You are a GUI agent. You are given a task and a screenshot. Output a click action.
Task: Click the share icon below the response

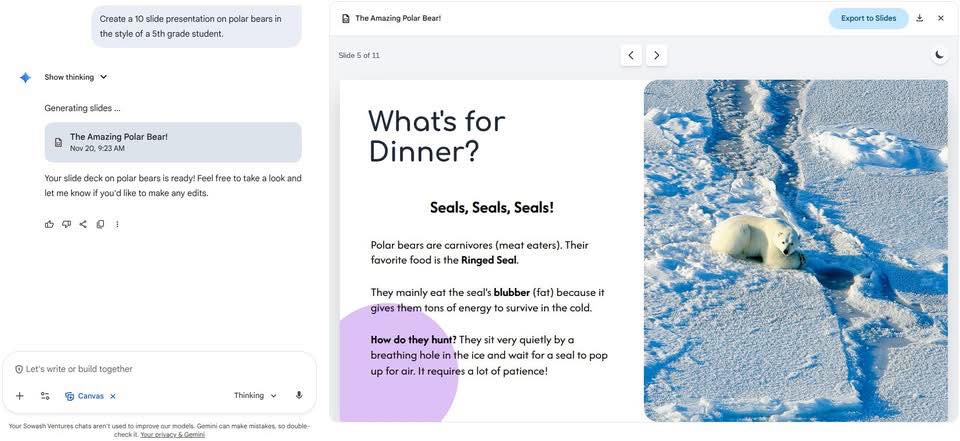tap(83, 224)
